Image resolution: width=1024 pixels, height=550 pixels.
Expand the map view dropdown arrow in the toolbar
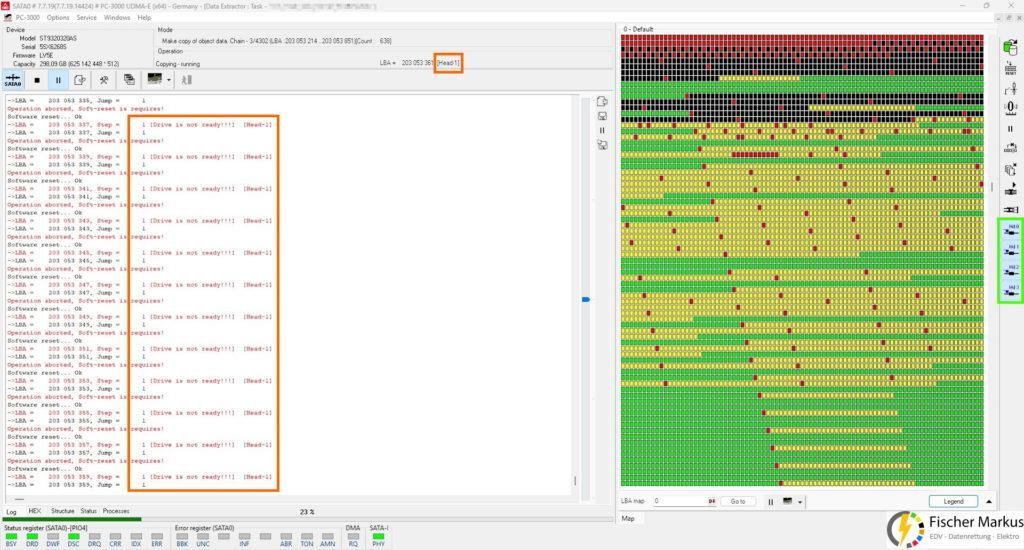pos(169,80)
